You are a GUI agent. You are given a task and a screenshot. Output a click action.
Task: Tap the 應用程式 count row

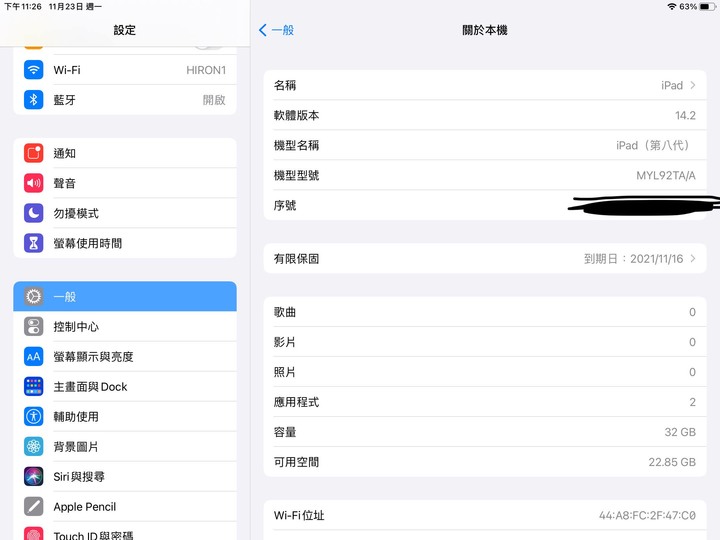[x=485, y=402]
